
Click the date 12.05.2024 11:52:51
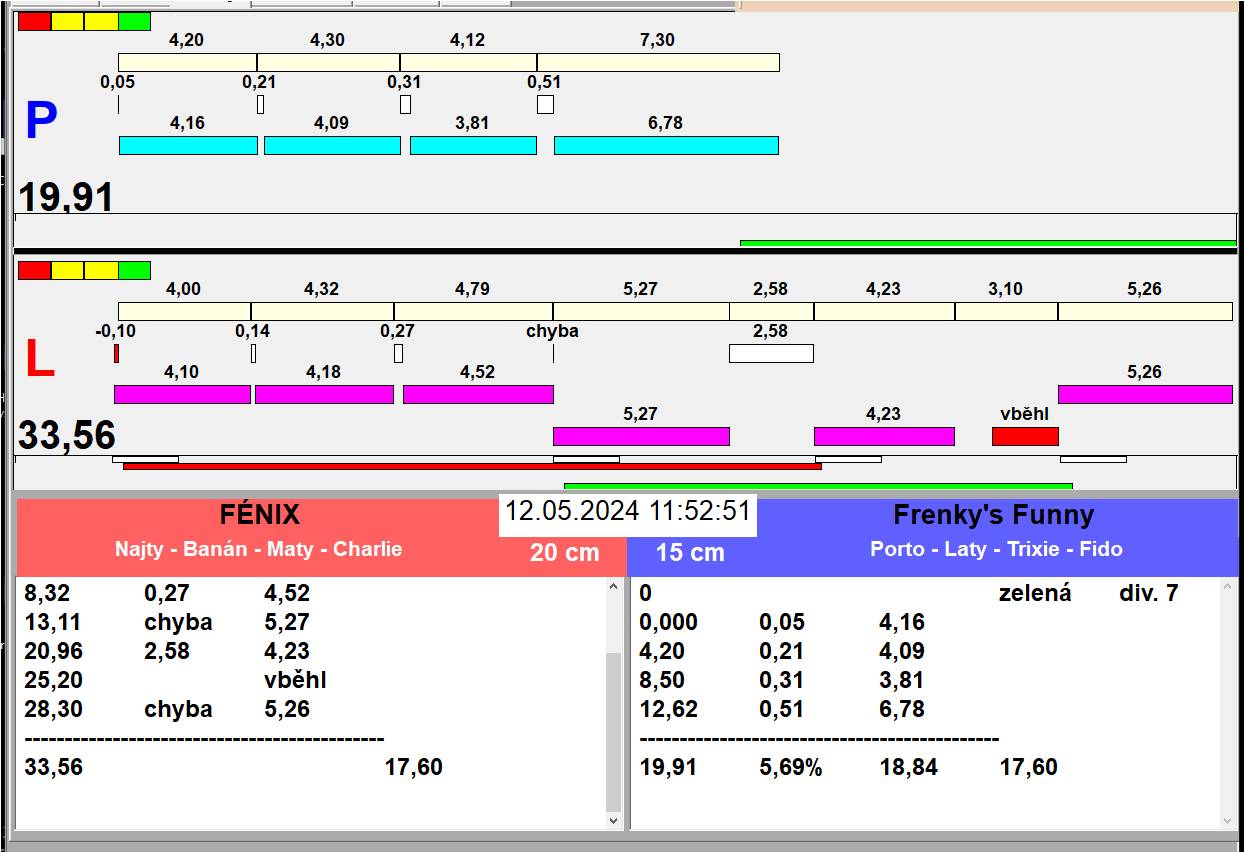(628, 511)
